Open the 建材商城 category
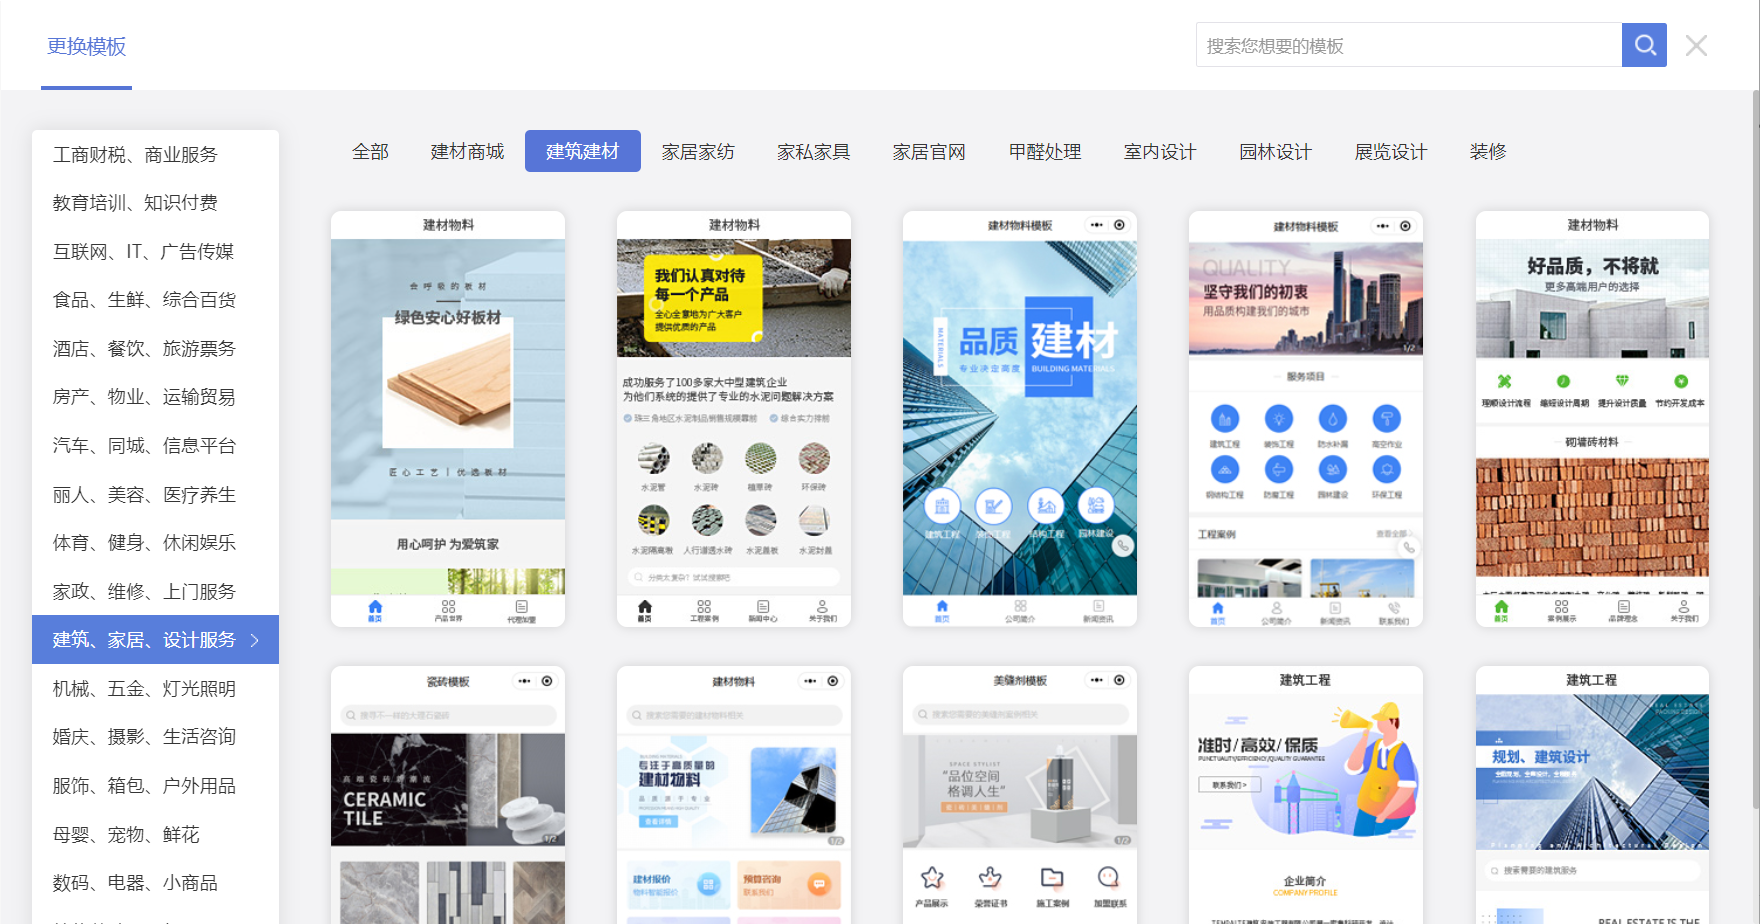Viewport: 1760px width, 924px height. click(467, 152)
